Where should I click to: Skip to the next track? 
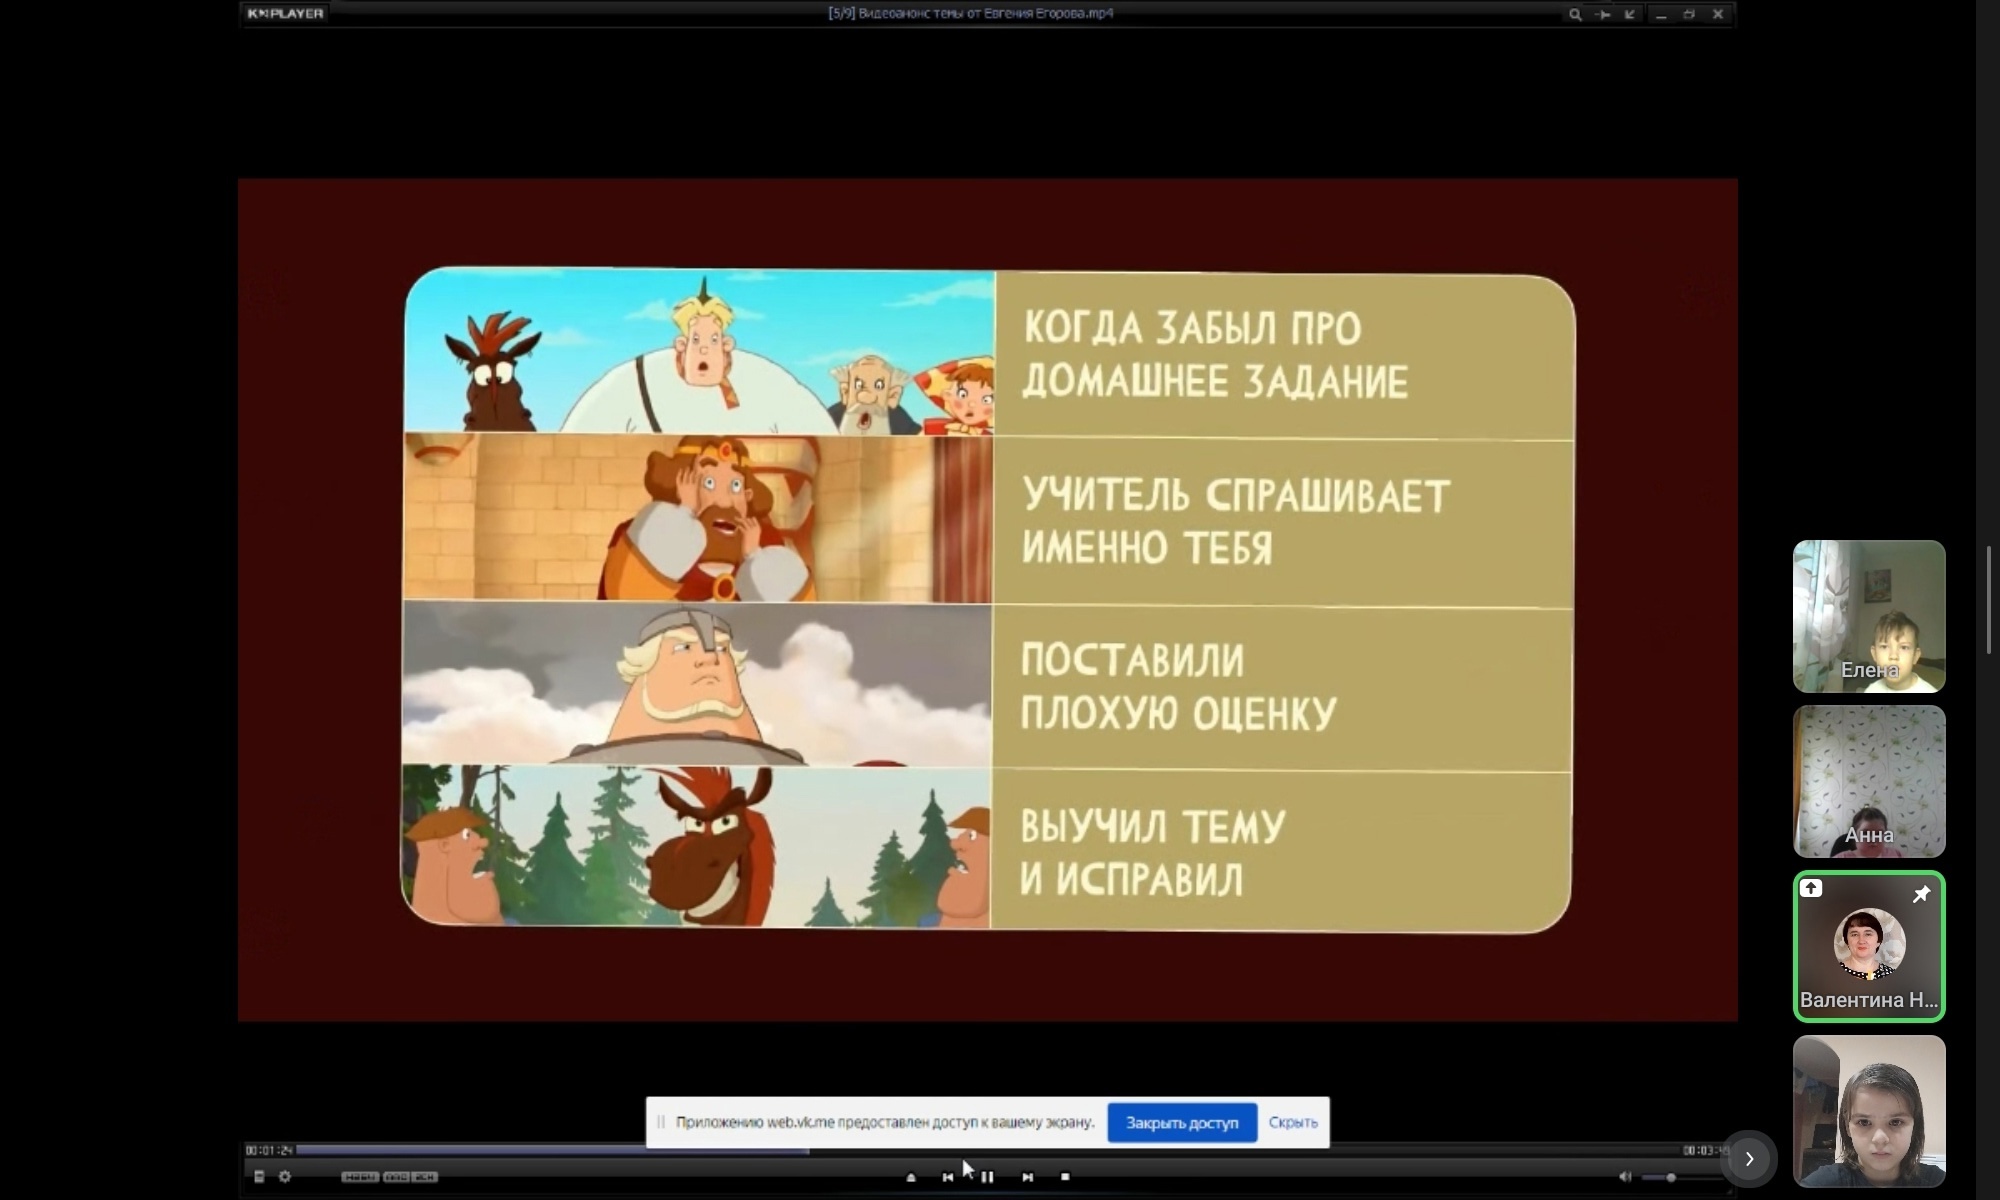coord(1027,1177)
